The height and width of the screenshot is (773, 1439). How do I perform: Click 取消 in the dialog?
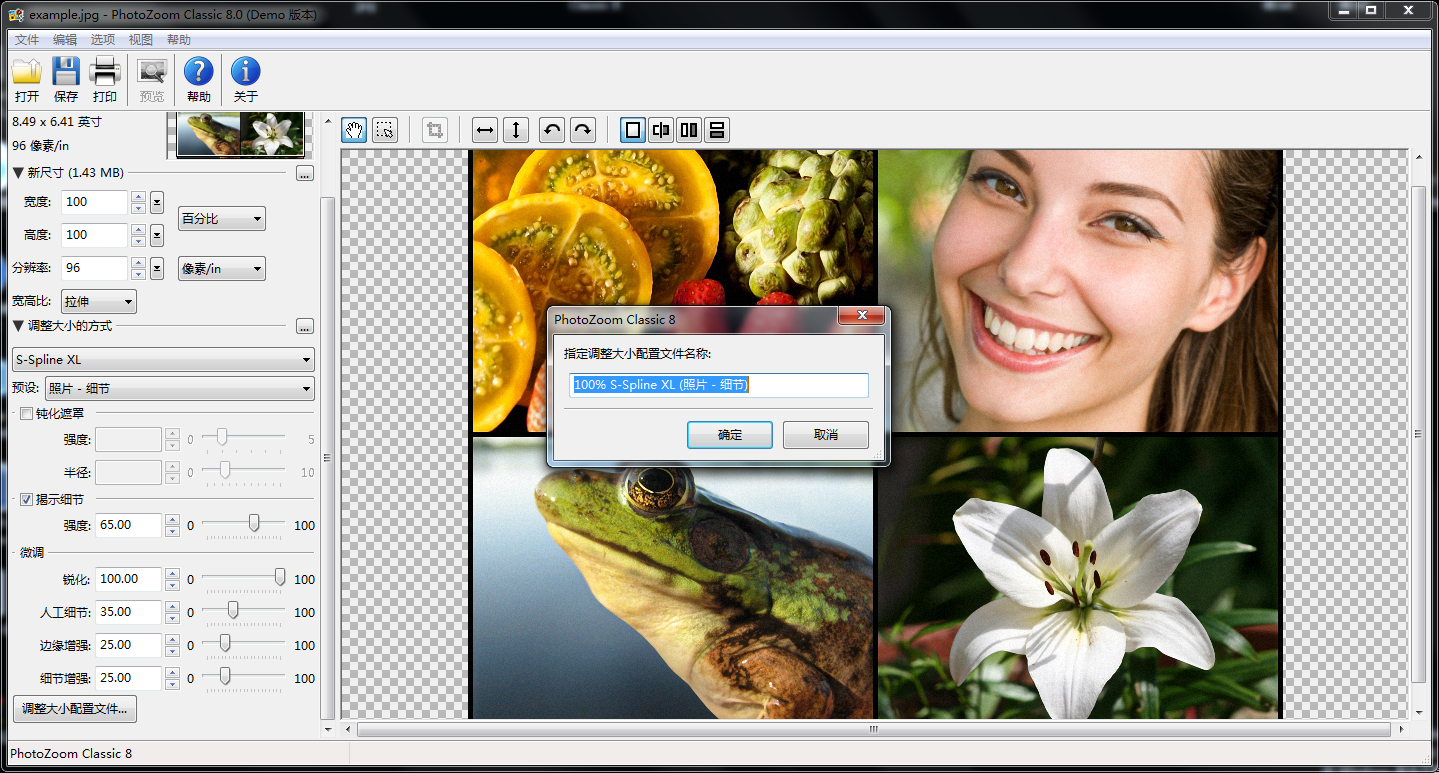826,435
